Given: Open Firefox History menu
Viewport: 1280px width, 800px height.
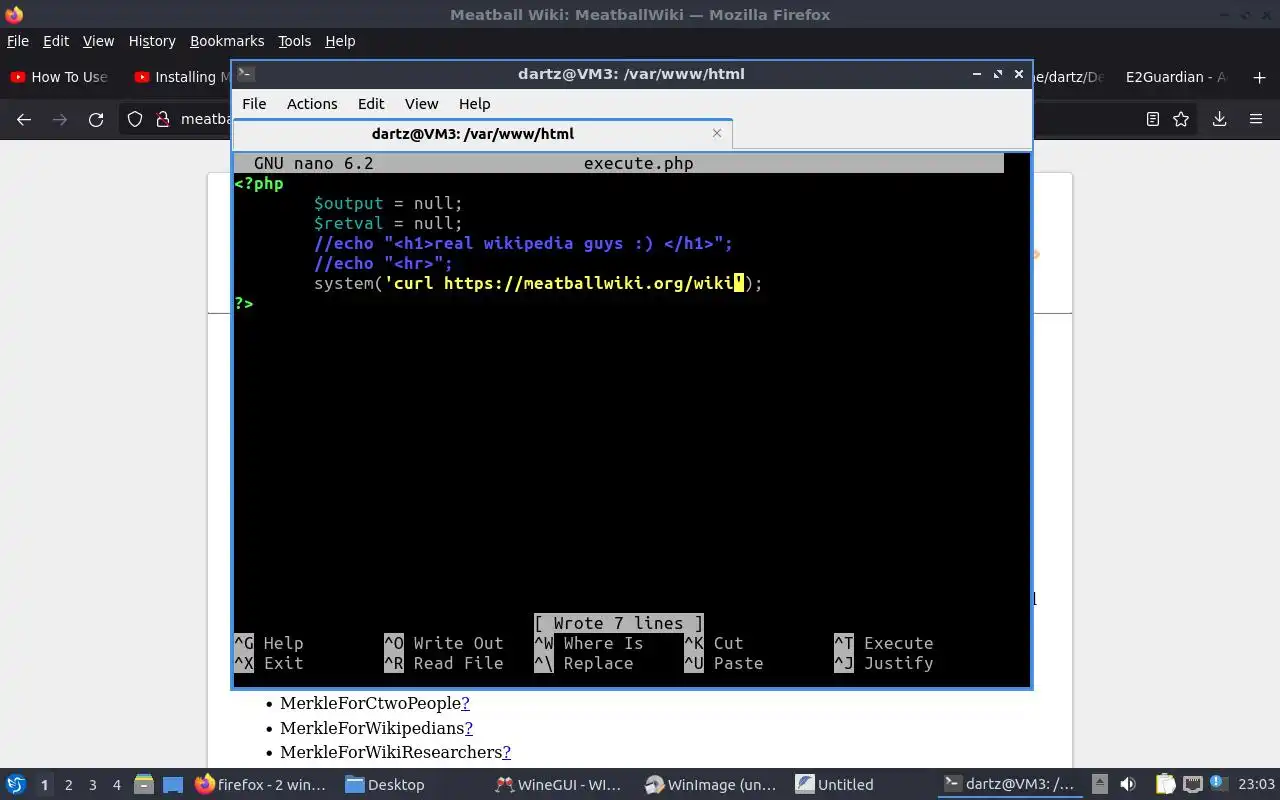Looking at the screenshot, I should click(x=152, y=41).
